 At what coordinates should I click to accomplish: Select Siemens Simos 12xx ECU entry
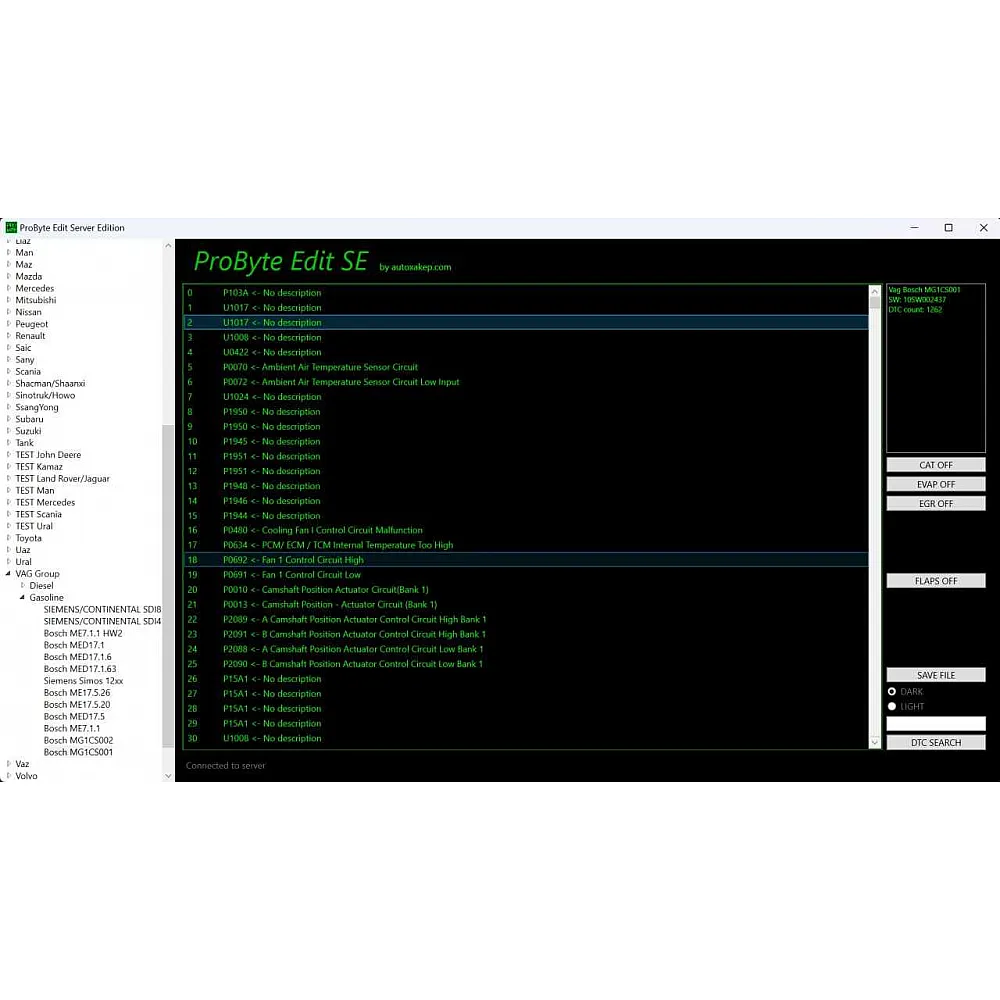pos(83,681)
